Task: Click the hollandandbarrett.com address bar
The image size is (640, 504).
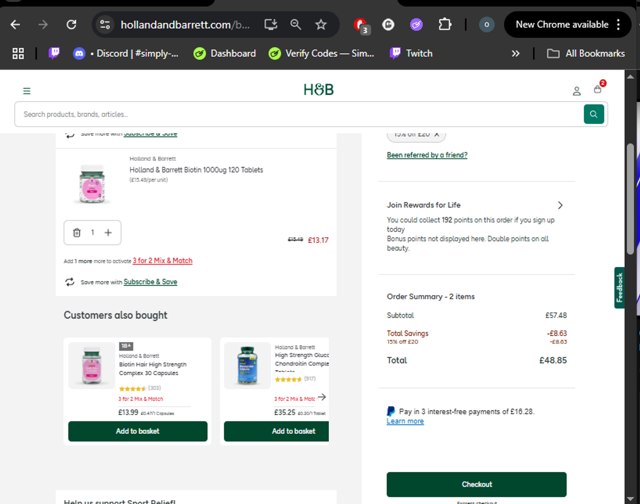Action: click(185, 25)
